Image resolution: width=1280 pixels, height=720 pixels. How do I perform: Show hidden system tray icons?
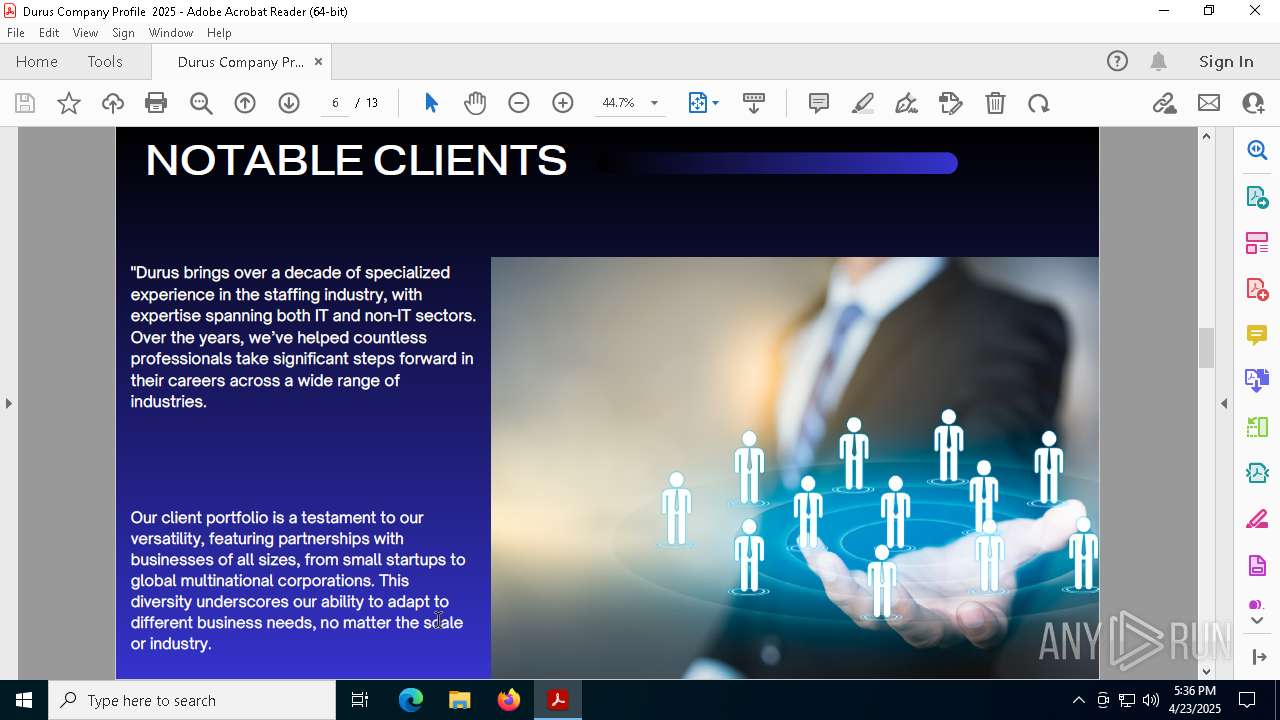pos(1078,700)
